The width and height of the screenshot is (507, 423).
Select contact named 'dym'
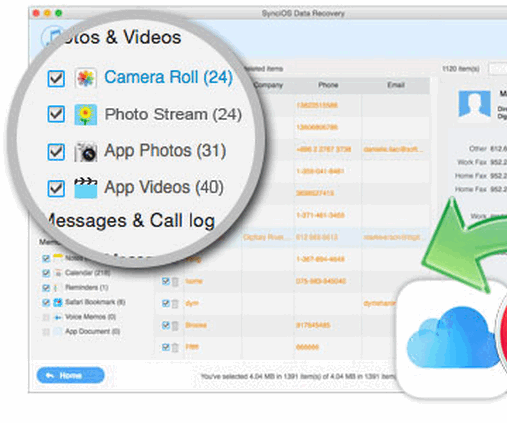(x=192, y=303)
